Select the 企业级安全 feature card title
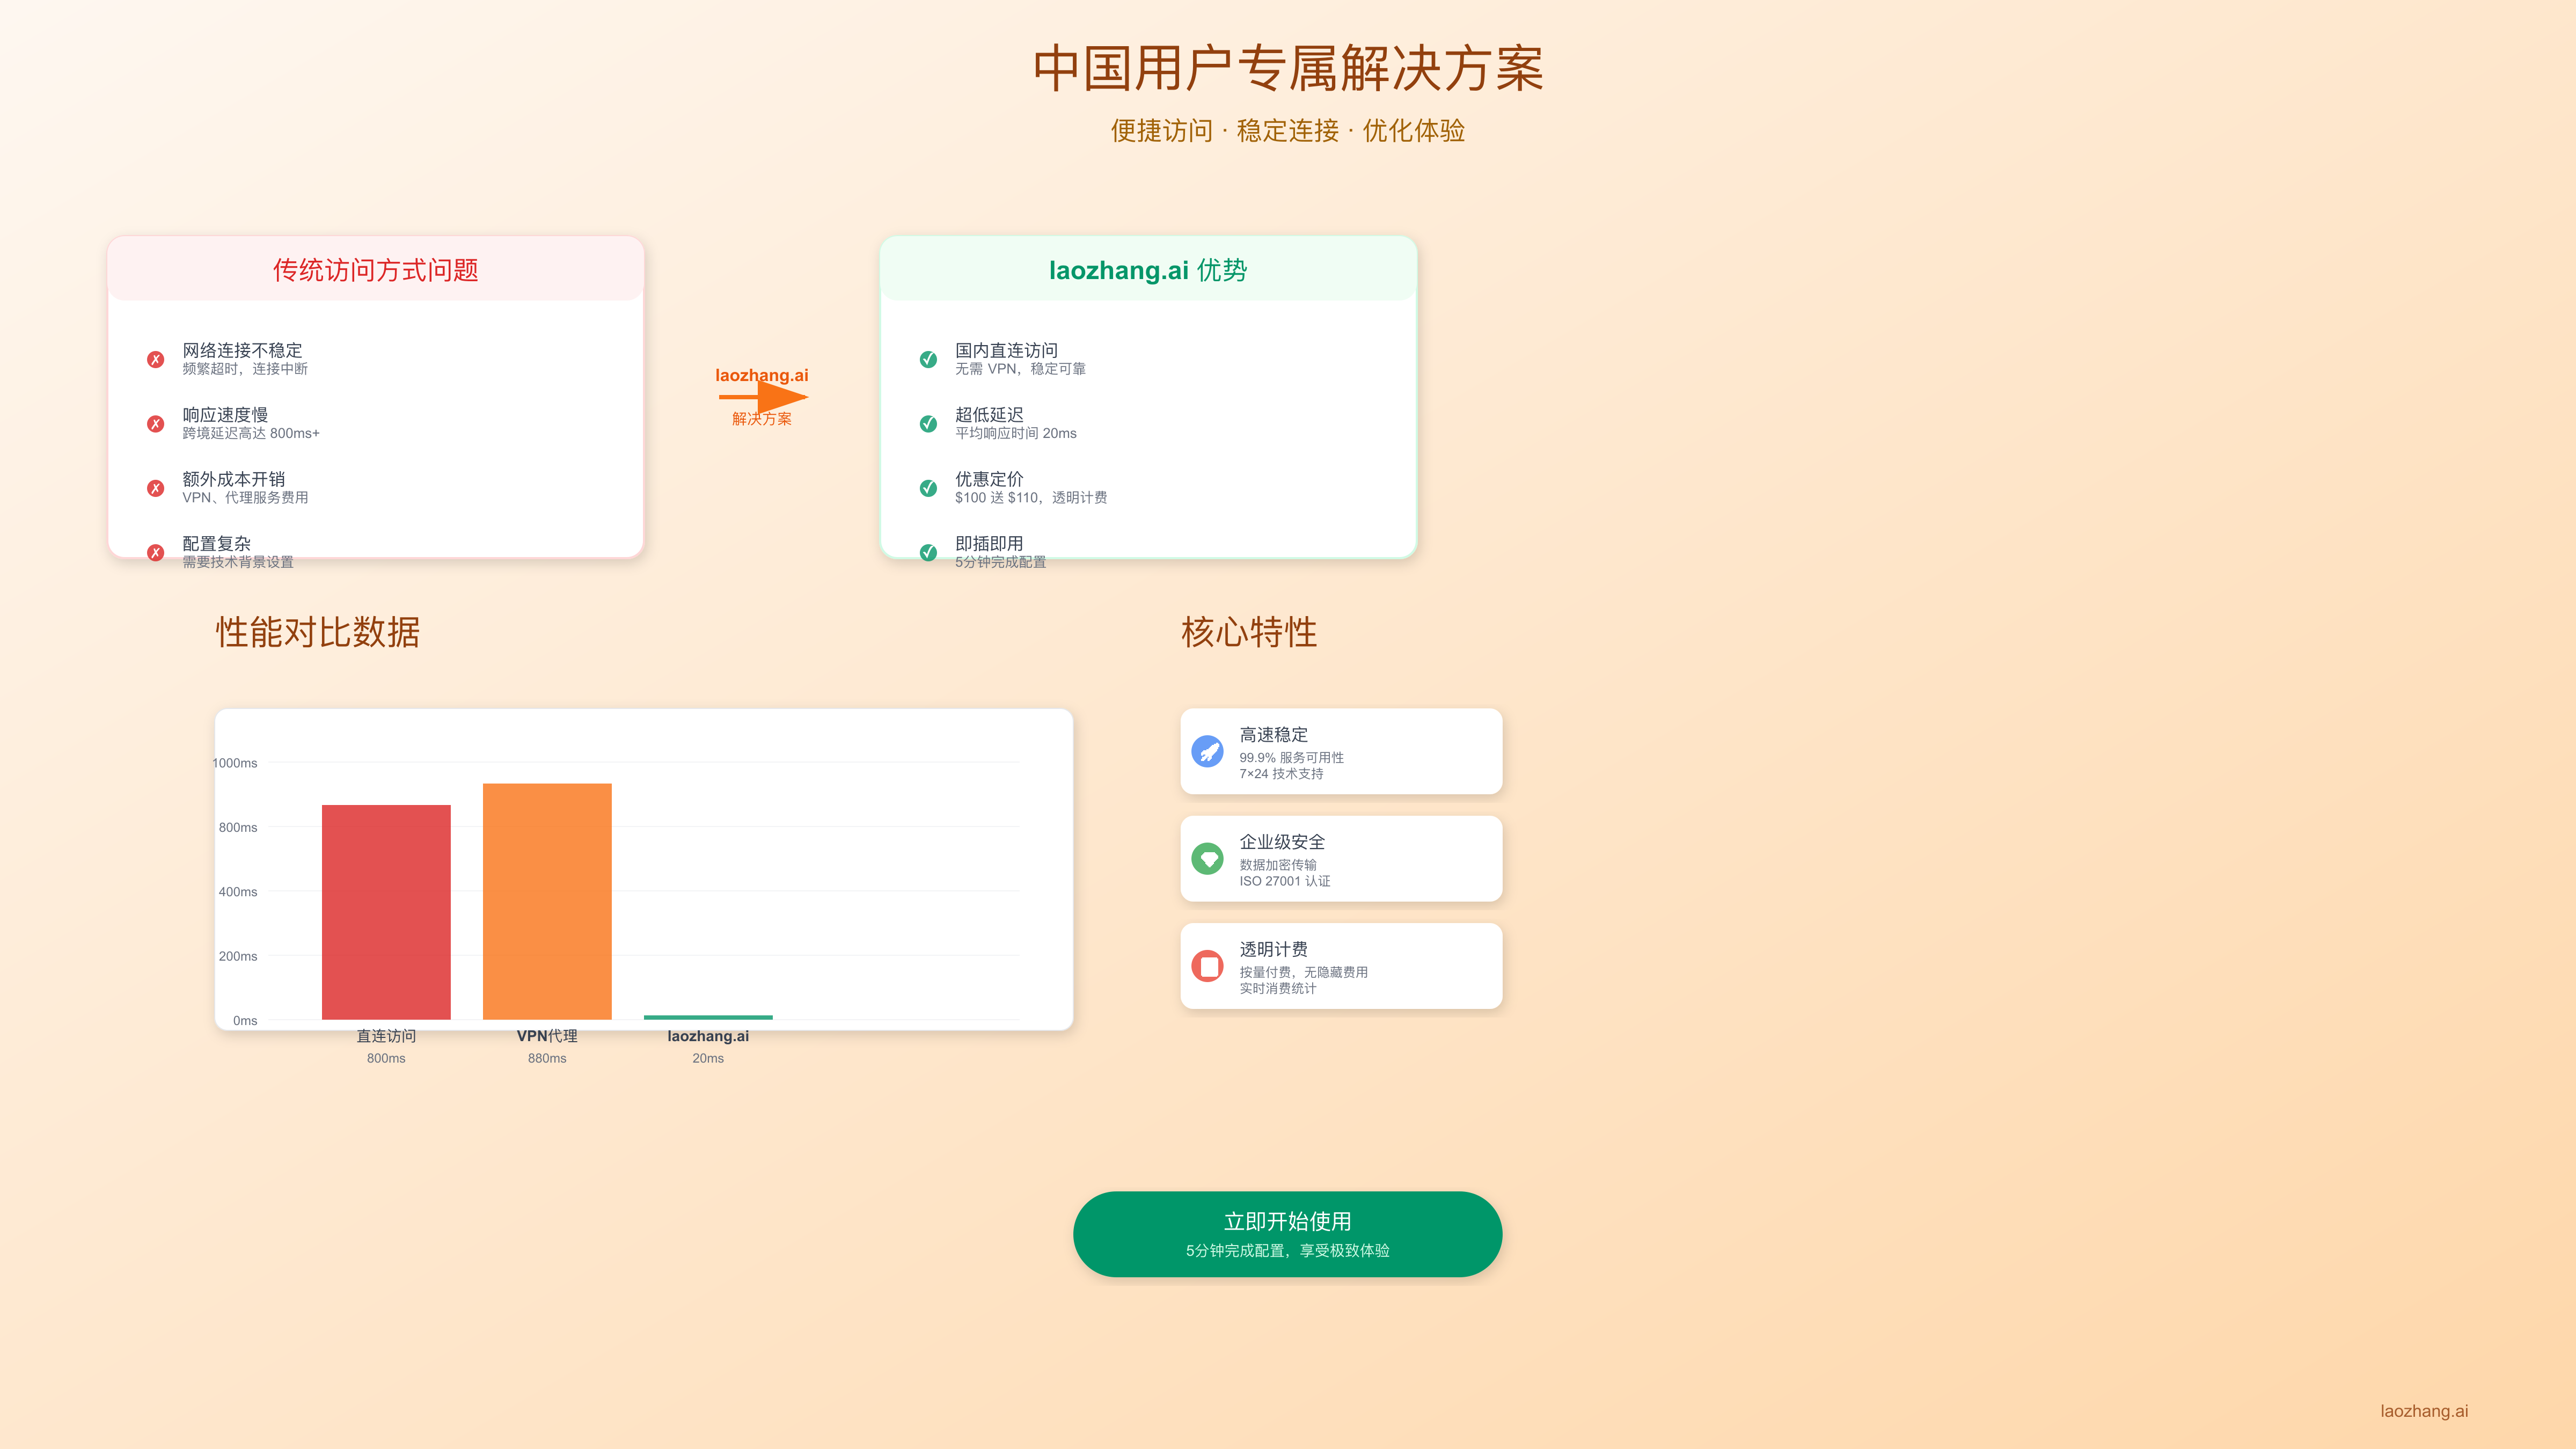This screenshot has height=1449, width=2576. coord(1282,842)
